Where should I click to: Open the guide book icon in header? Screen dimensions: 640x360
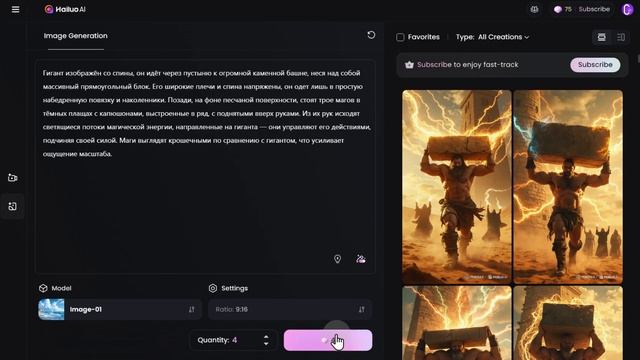click(x=534, y=9)
